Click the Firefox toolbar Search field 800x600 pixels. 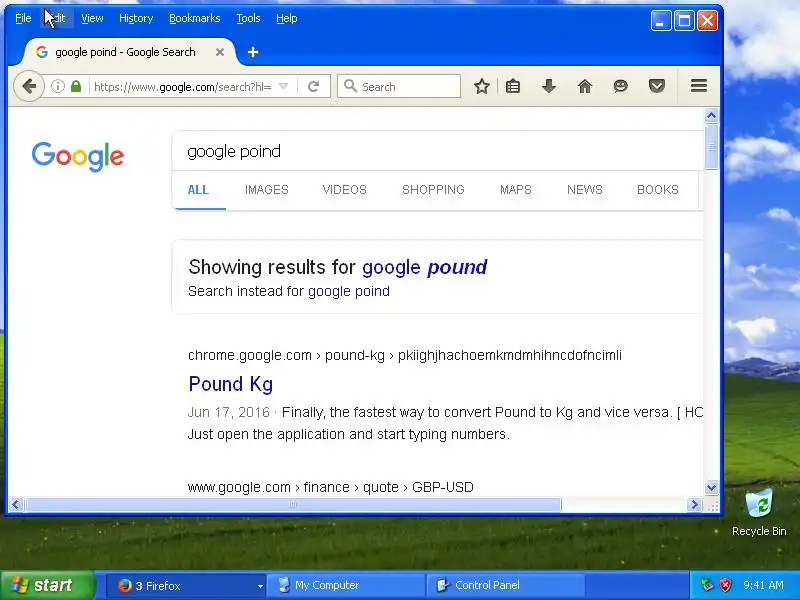(399, 86)
